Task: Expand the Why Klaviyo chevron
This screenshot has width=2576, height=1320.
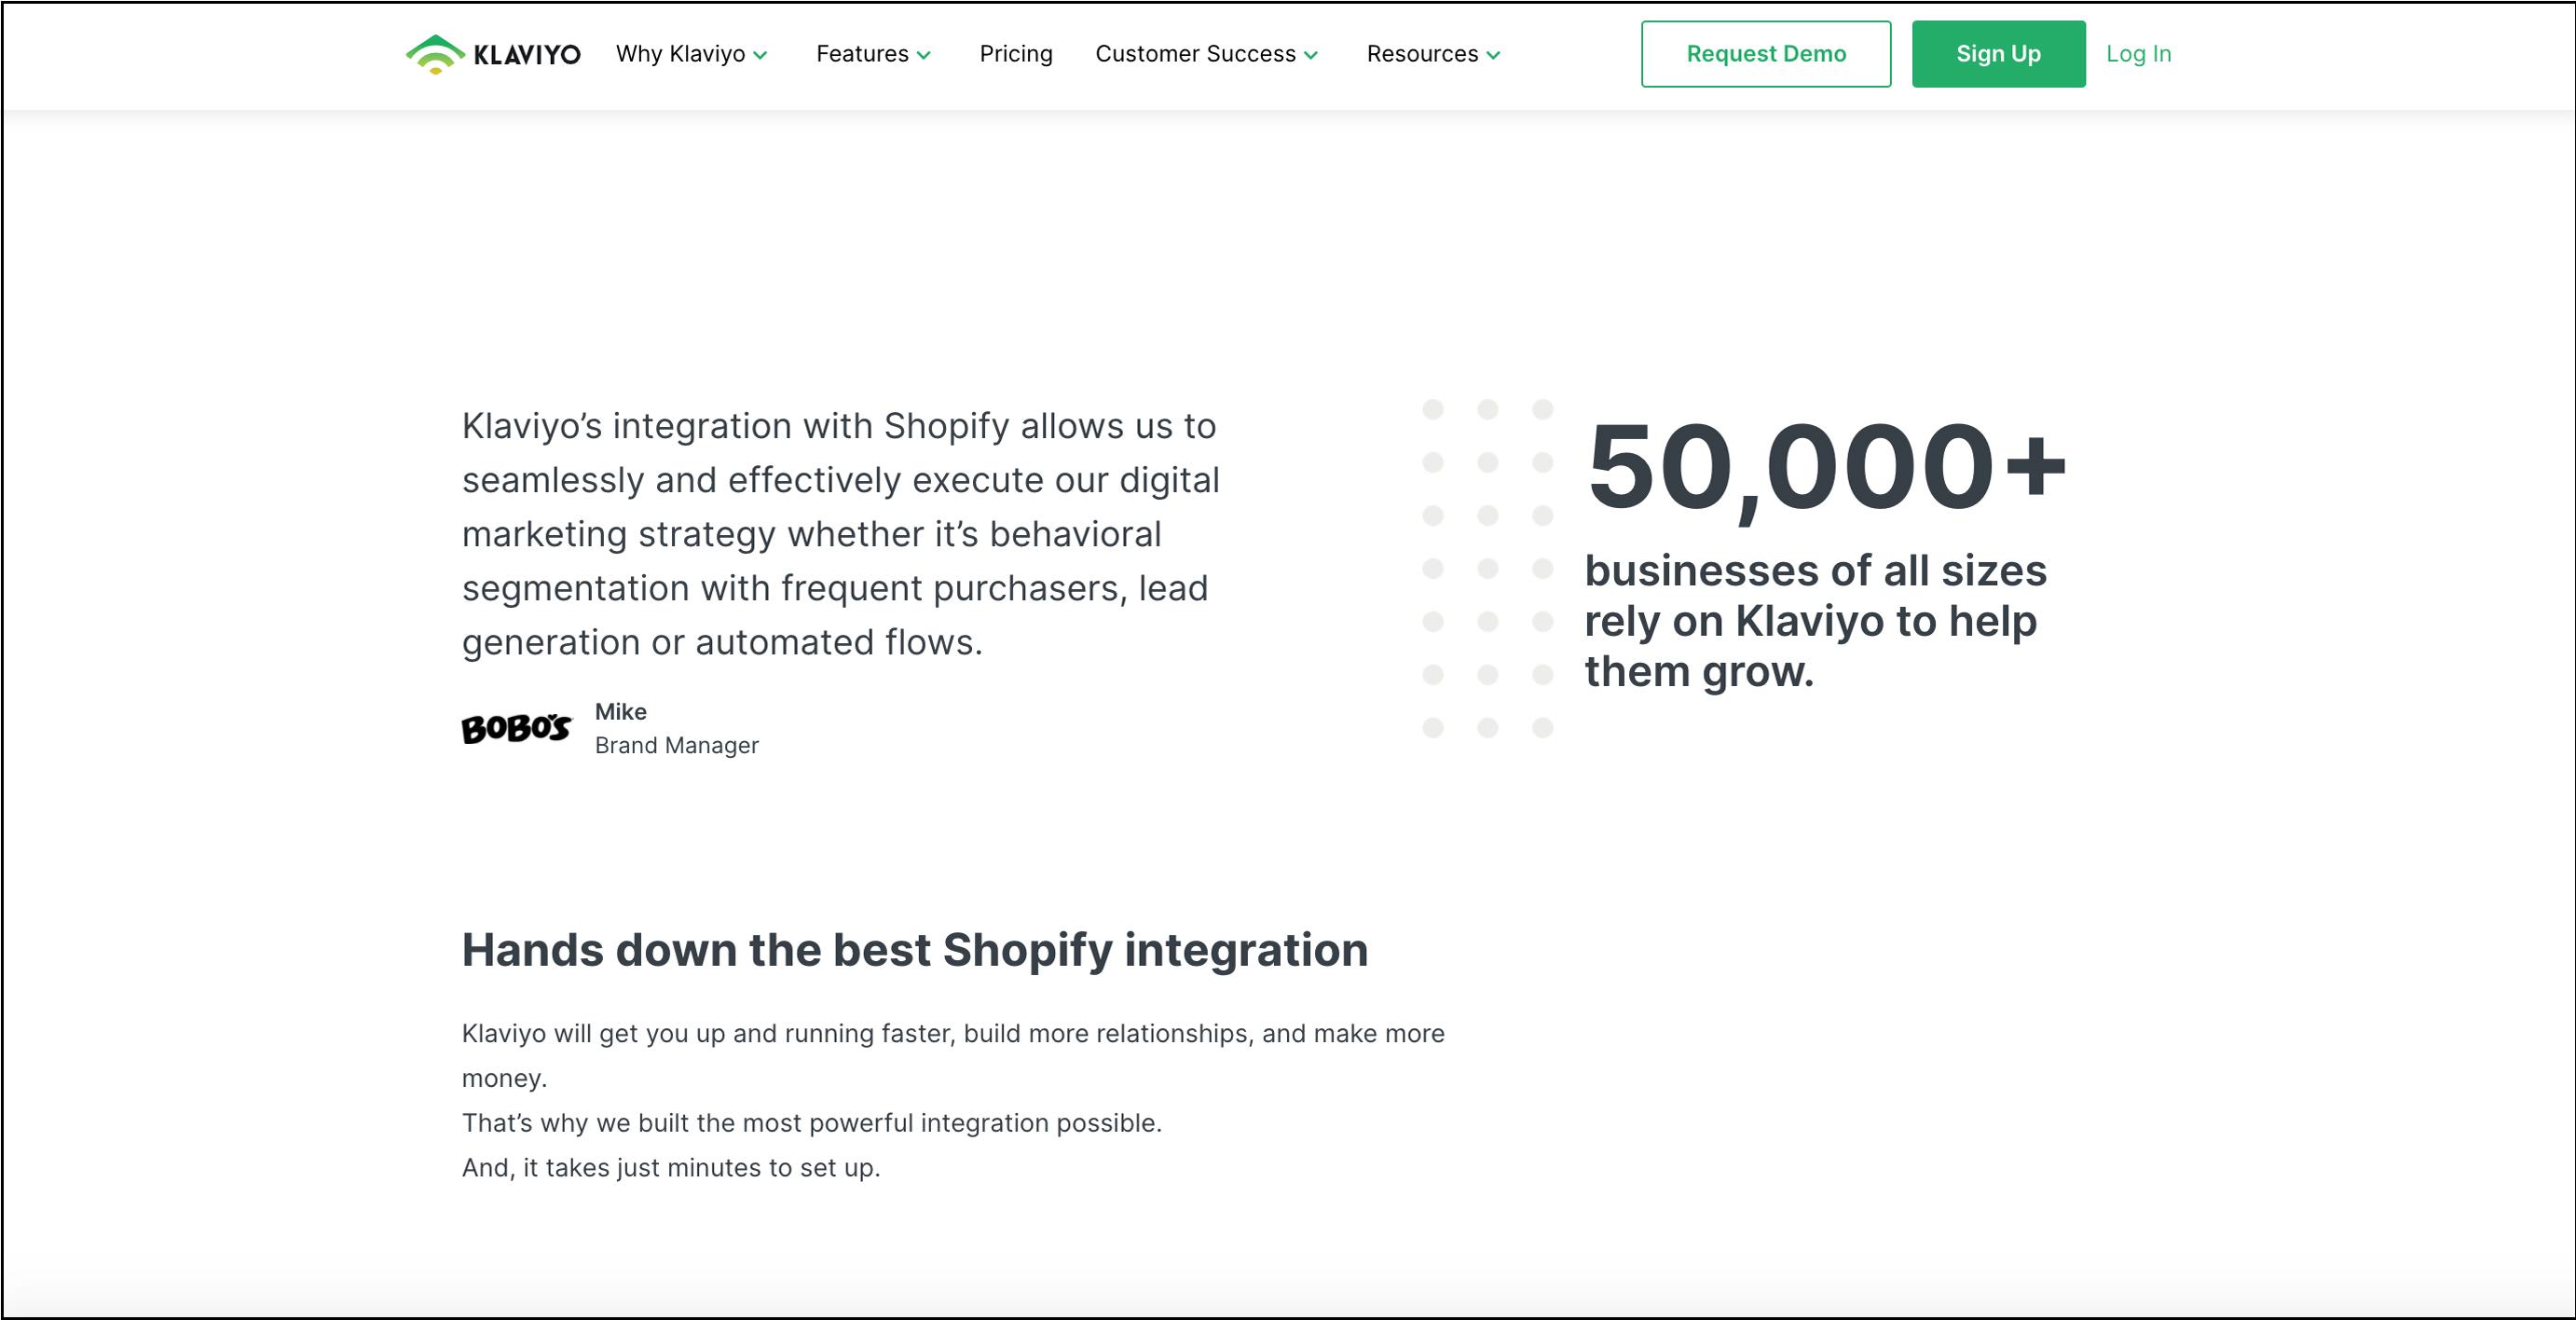Action: 760,56
